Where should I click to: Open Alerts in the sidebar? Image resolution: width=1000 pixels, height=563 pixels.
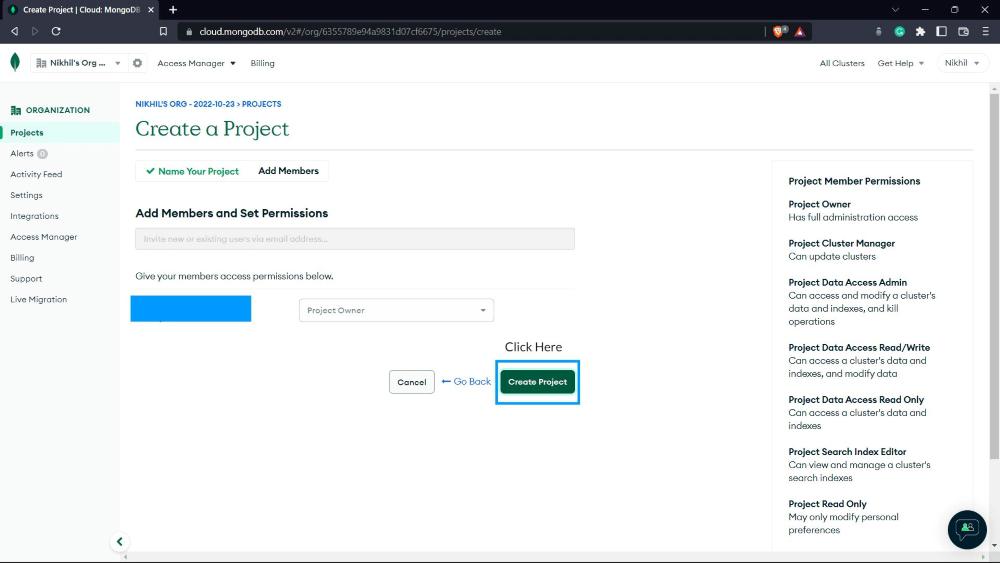point(22,154)
